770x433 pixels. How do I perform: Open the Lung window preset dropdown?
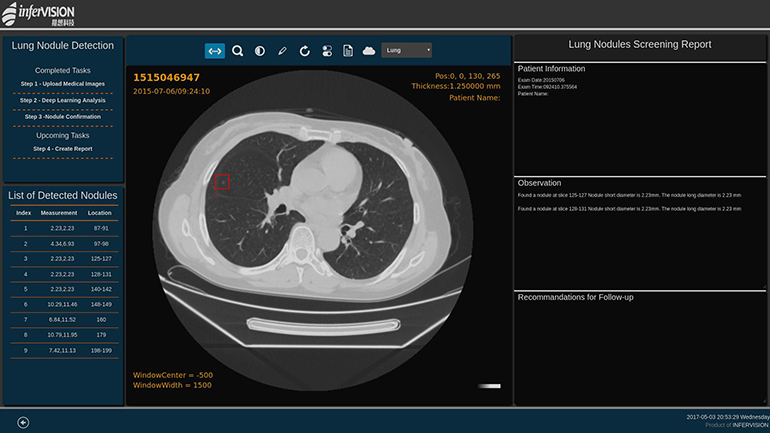click(x=407, y=50)
